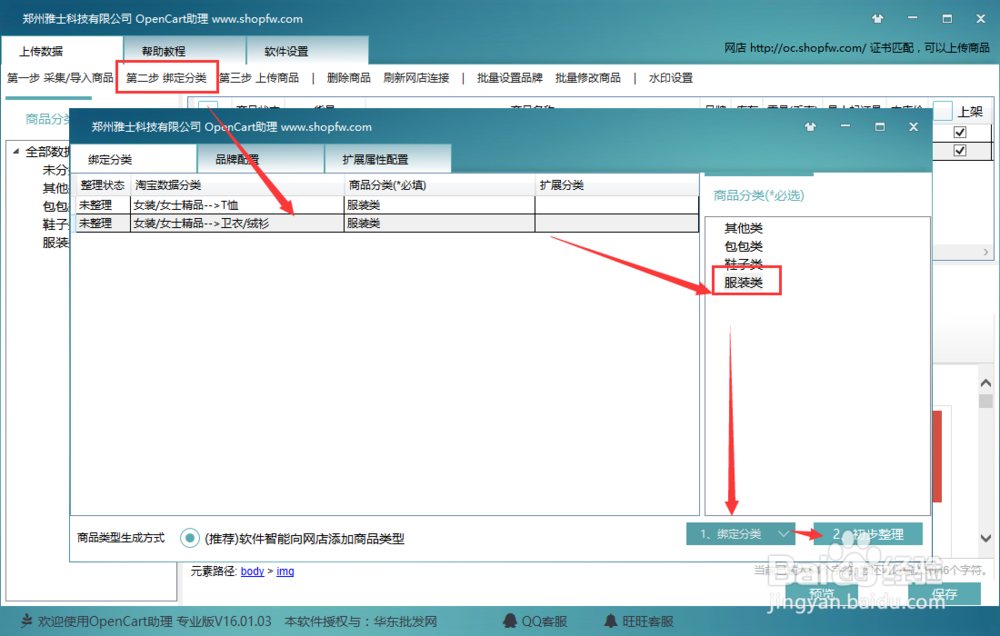This screenshot has width=1000, height=636.
Task: Open 上传数据 tab in main window
Action: [62, 51]
